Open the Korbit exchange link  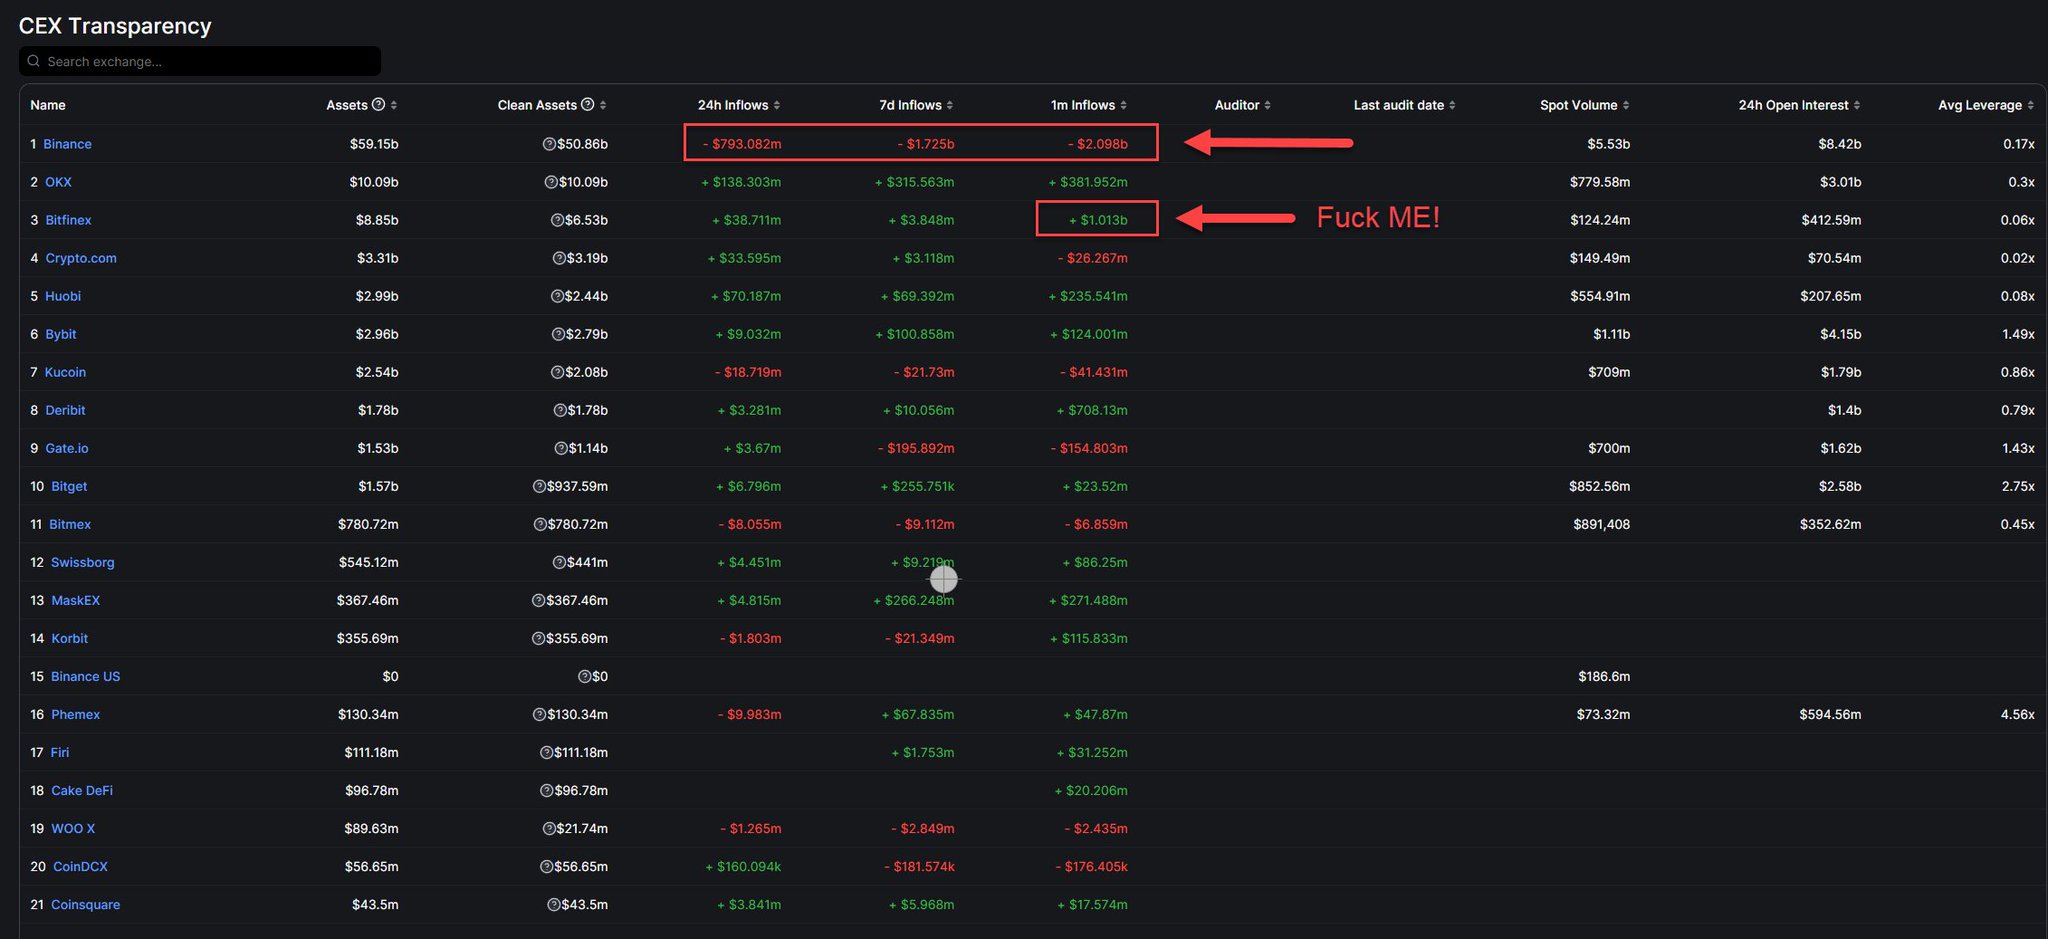pyautogui.click(x=70, y=638)
